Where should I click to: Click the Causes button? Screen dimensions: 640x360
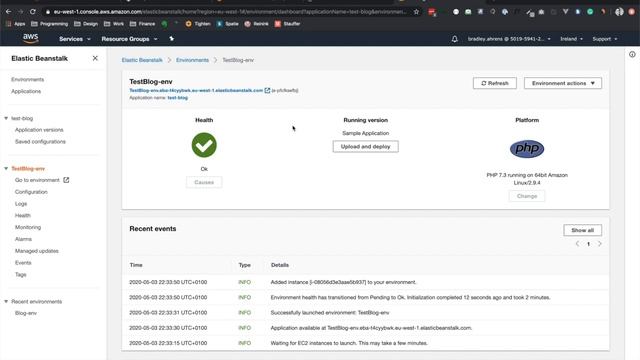(x=204, y=182)
